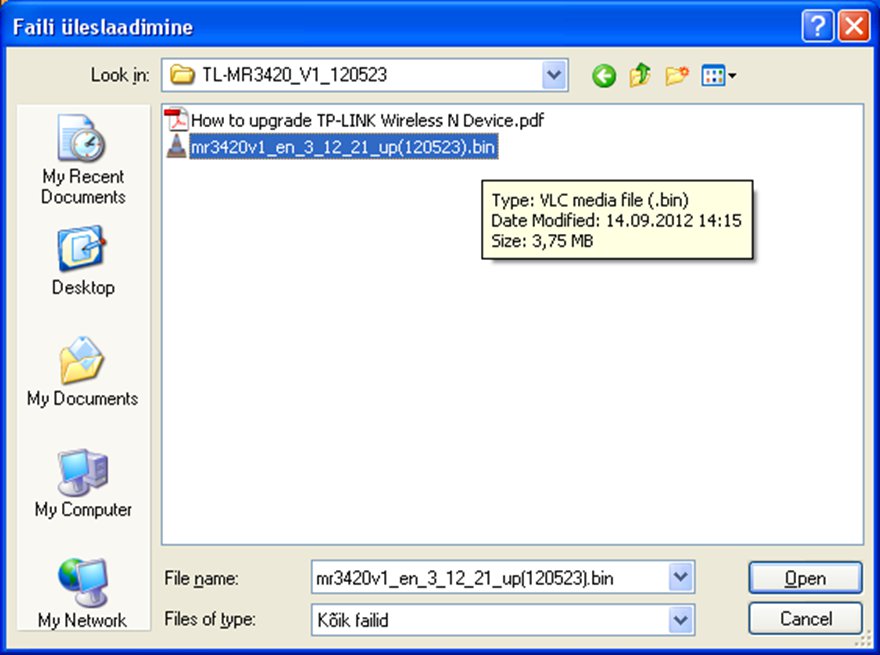880x655 pixels.
Task: Create a new folder
Action: pyautogui.click(x=677, y=76)
